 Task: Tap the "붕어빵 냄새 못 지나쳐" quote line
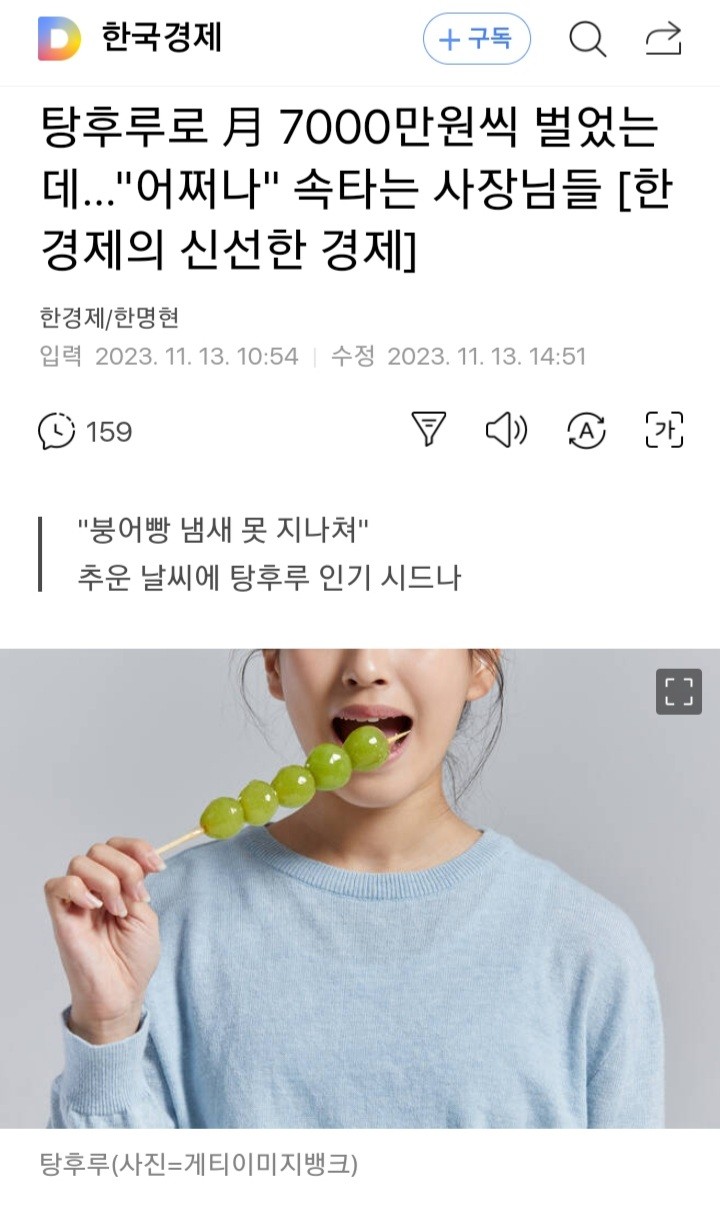point(224,531)
